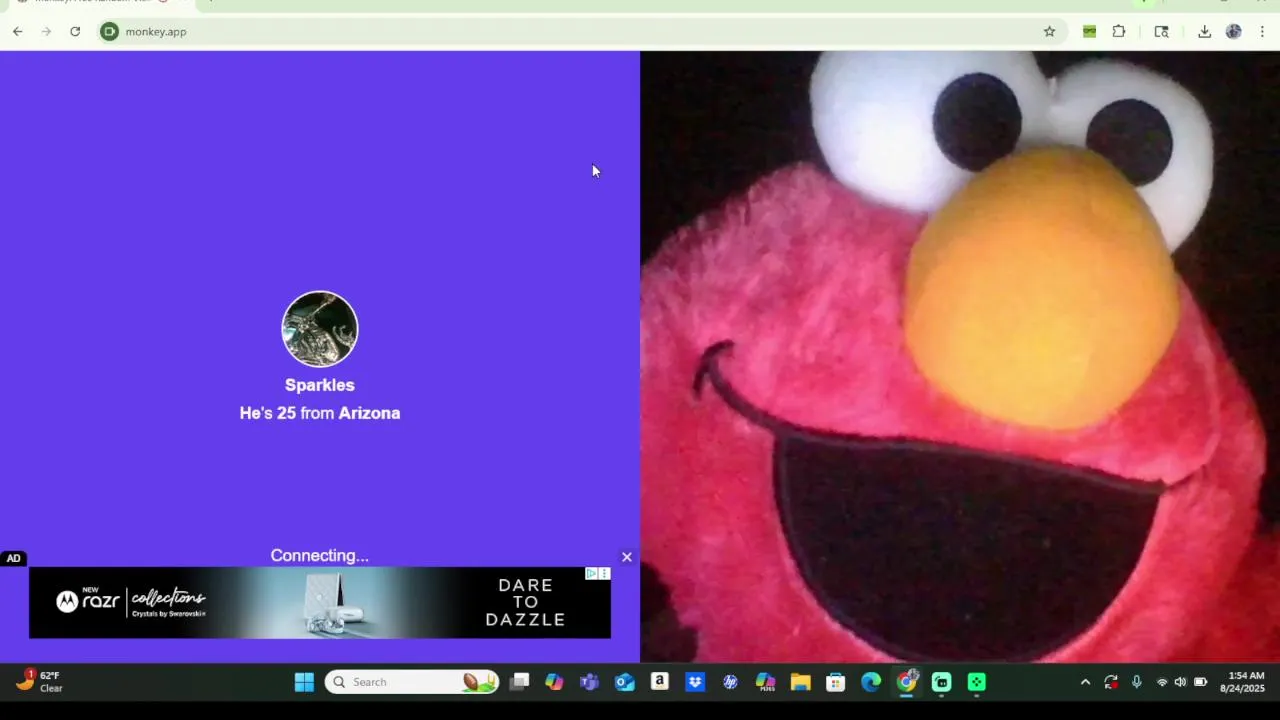The width and height of the screenshot is (1280, 720).
Task: View site information for monkey.app
Action: tap(109, 31)
